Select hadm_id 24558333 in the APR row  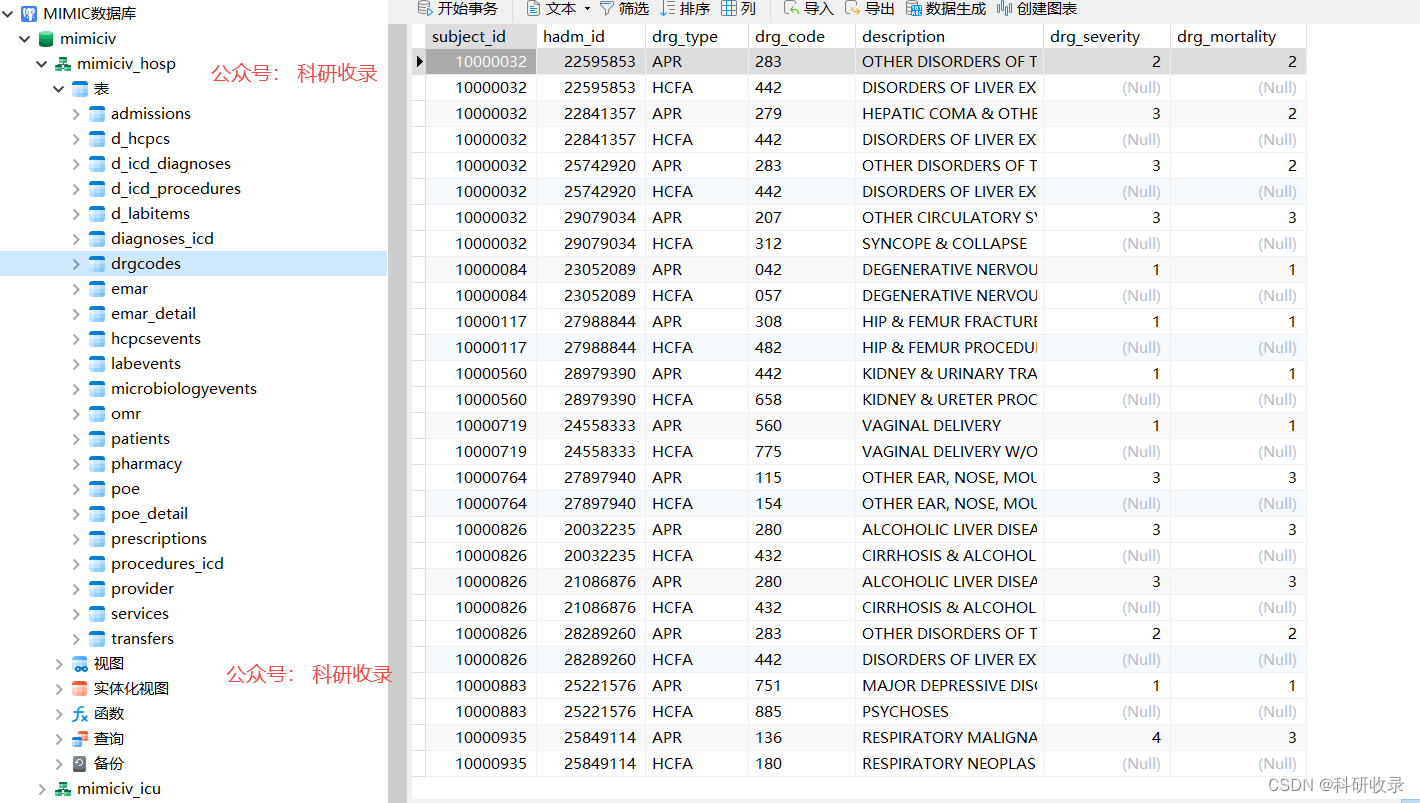click(591, 426)
